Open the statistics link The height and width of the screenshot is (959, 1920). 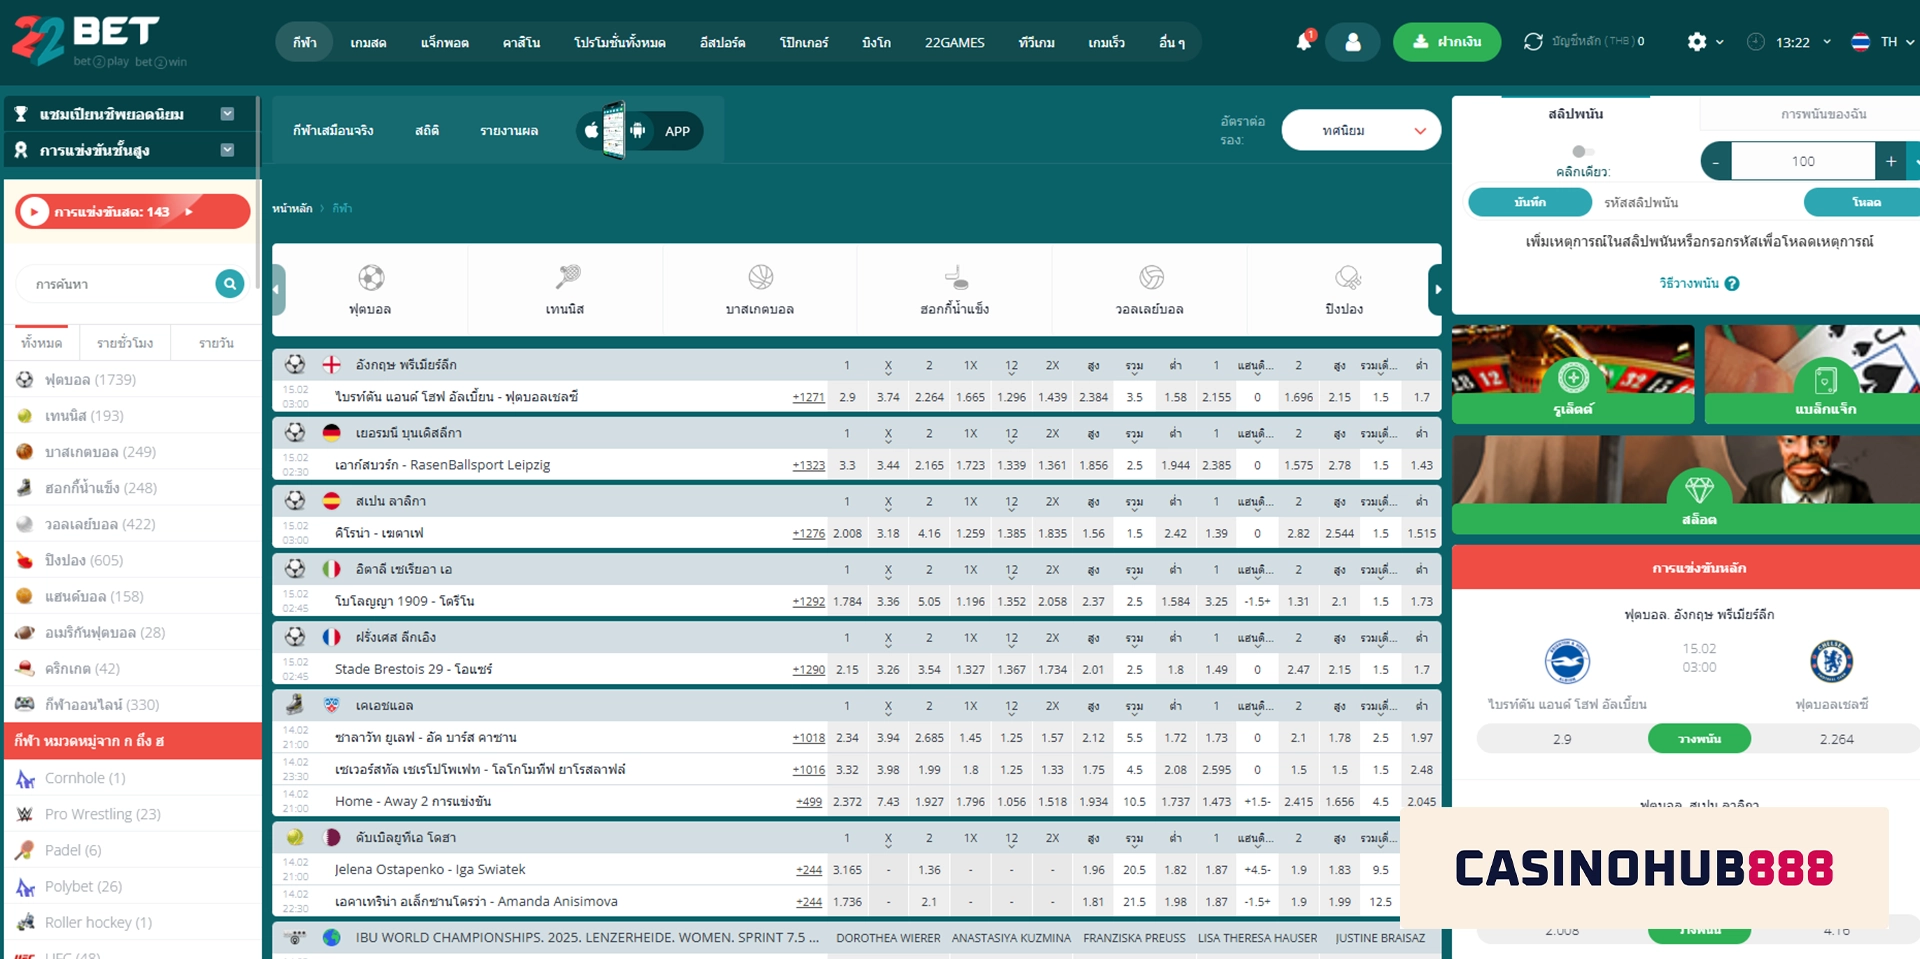point(427,131)
